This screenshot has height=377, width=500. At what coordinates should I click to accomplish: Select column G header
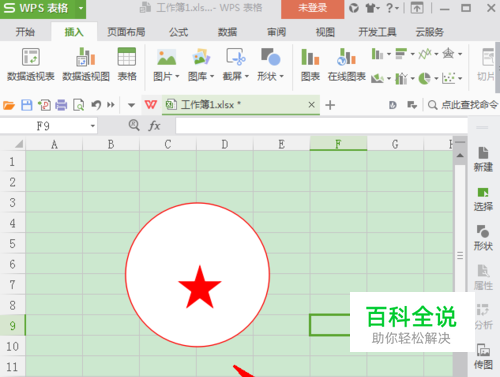(395, 144)
